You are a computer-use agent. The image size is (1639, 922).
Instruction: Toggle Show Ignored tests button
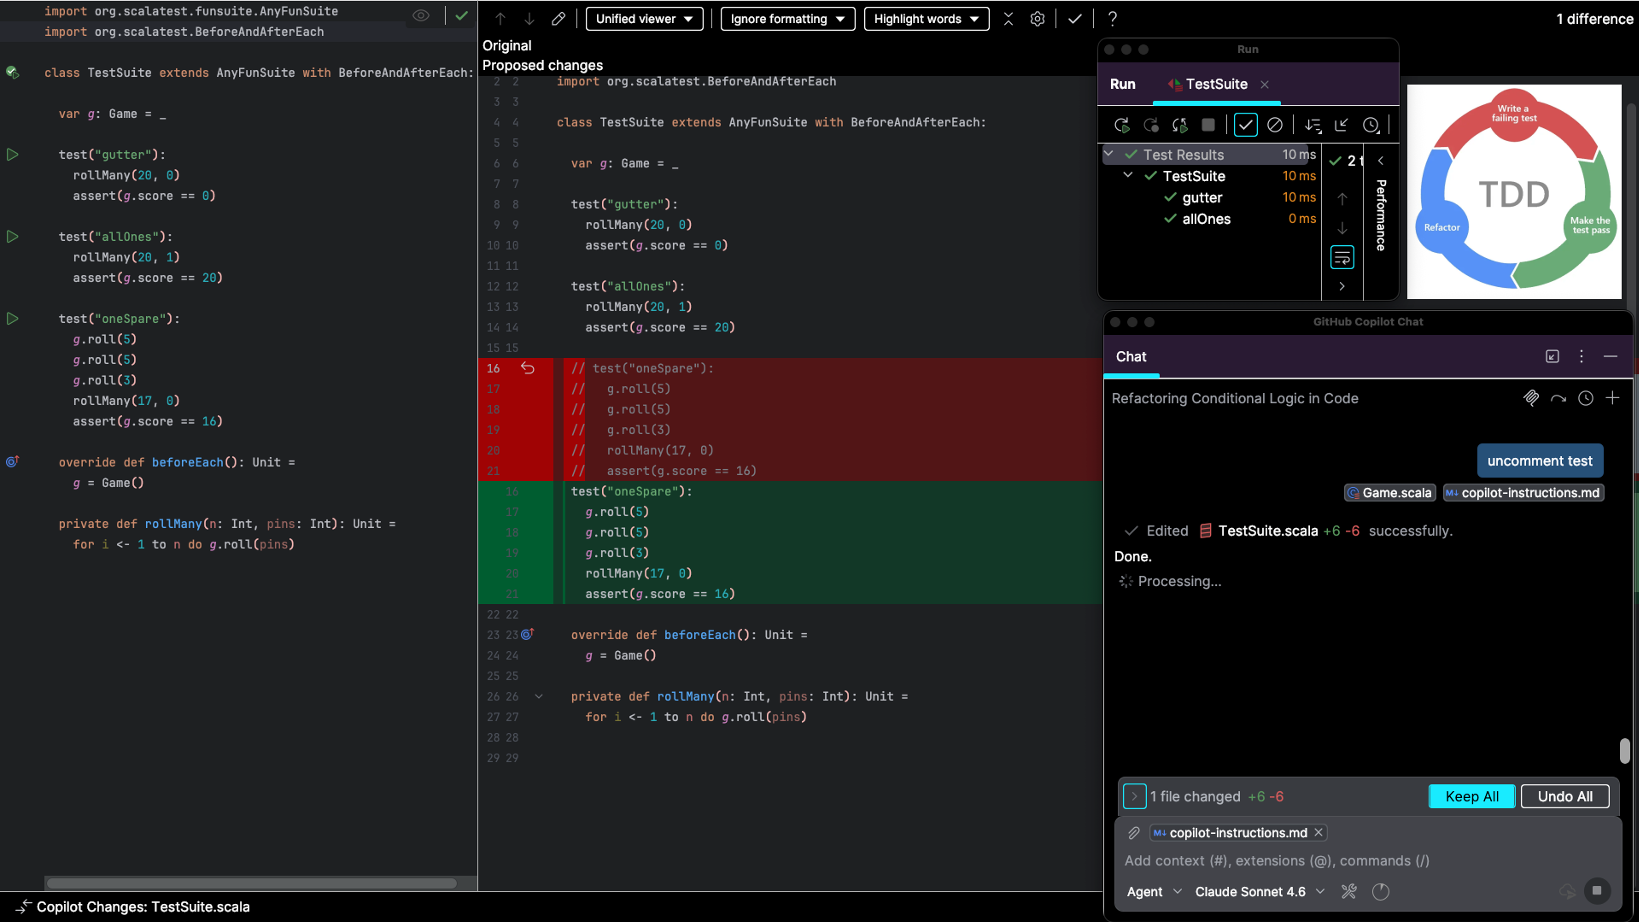pos(1275,125)
